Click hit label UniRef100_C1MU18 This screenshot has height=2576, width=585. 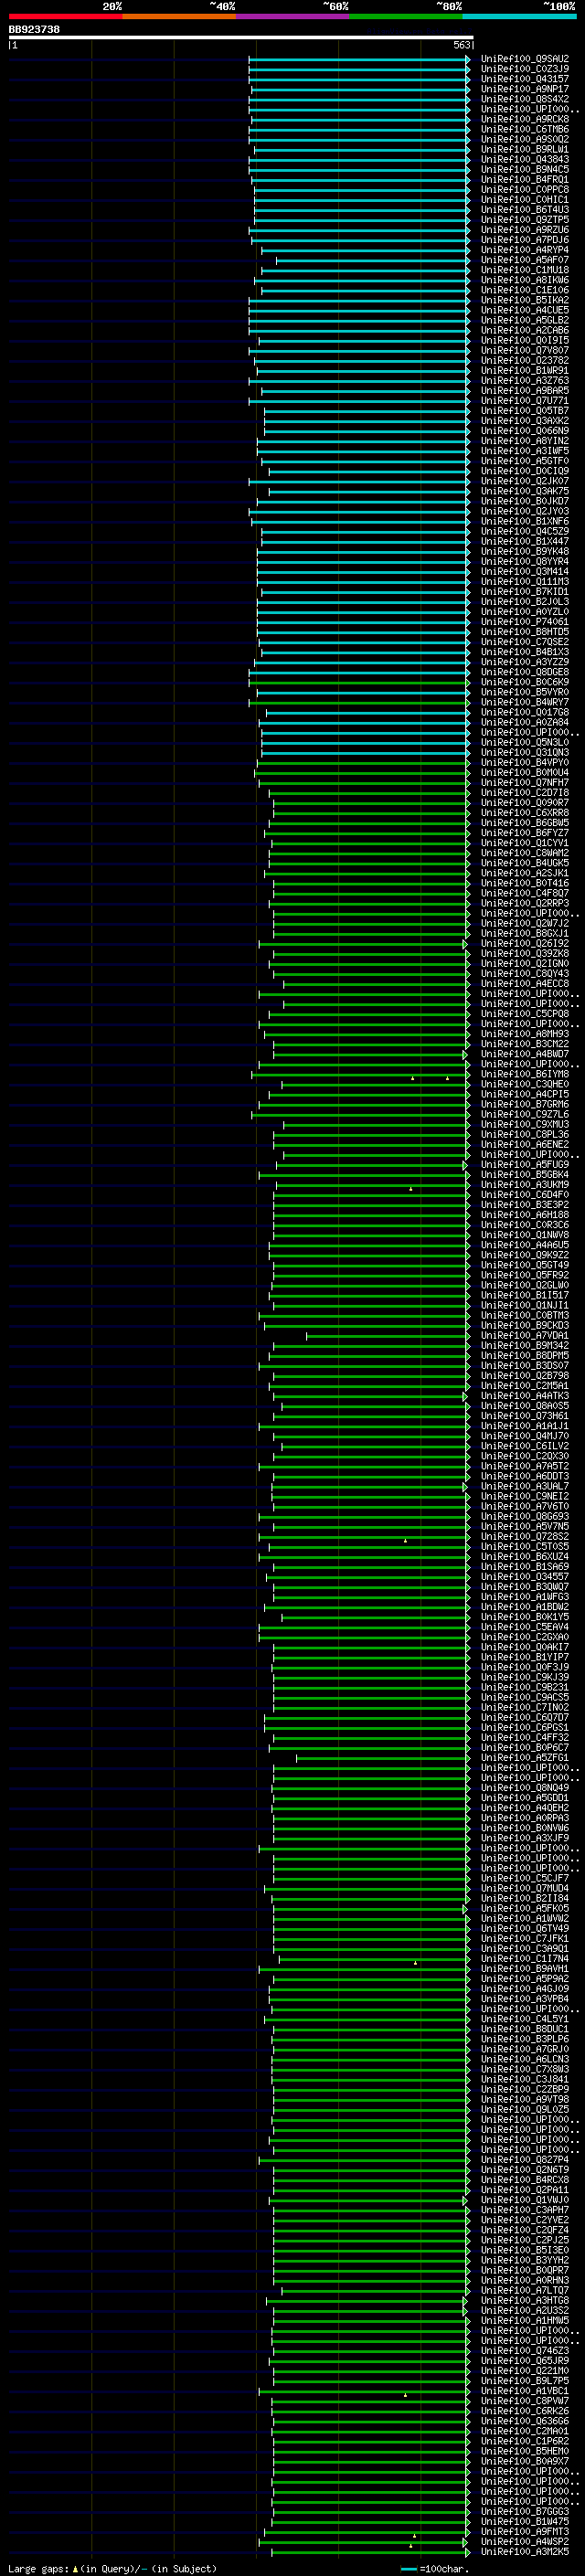525,270
